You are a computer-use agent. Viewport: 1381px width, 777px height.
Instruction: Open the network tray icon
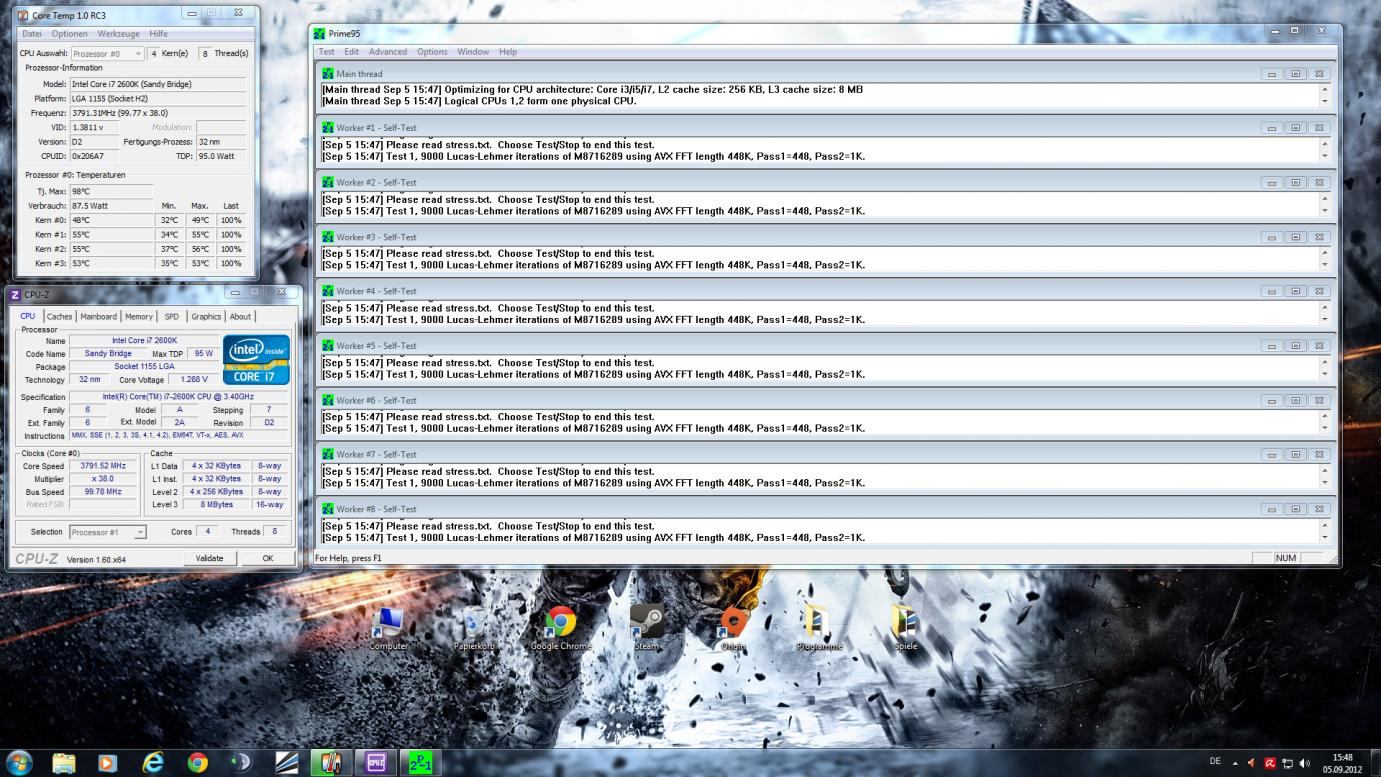[1288, 763]
